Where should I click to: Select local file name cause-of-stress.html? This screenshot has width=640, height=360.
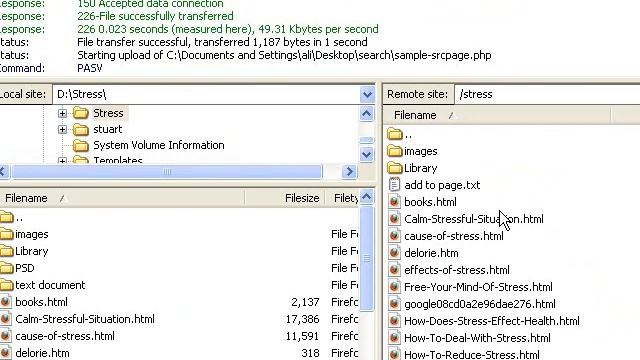point(65,336)
